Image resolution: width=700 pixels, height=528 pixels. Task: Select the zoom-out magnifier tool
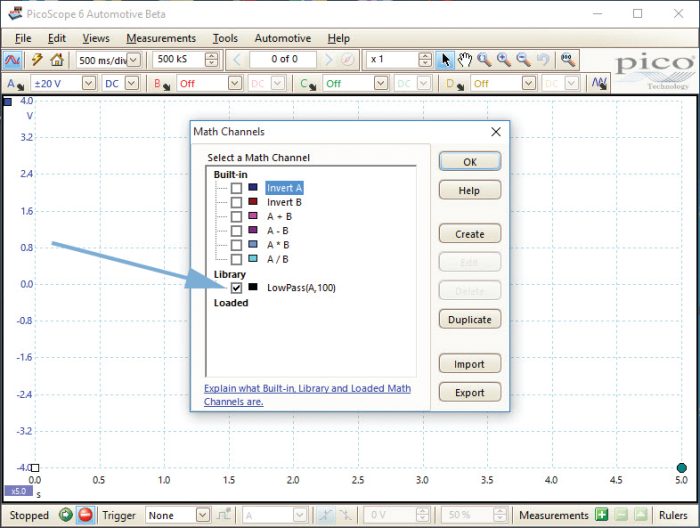coord(523,59)
